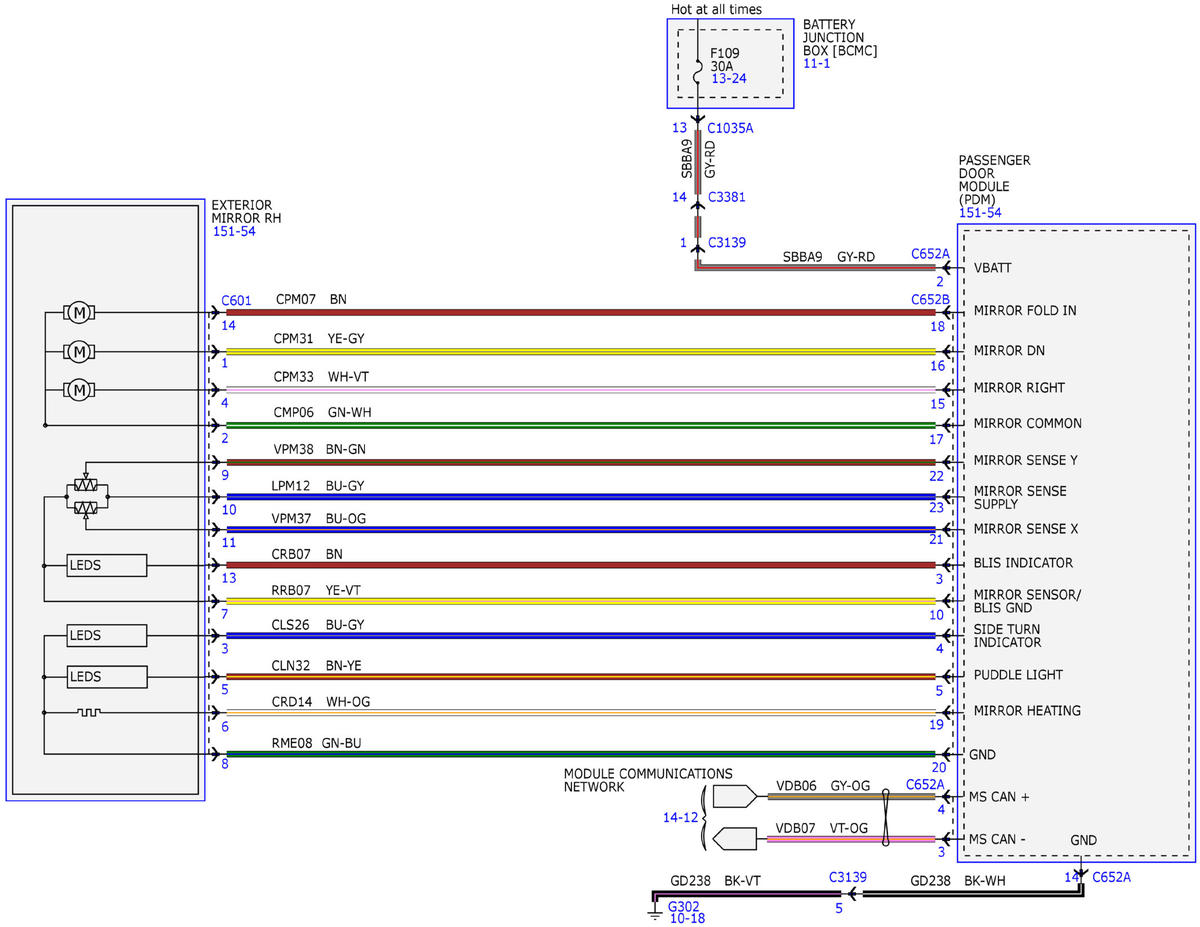Screen dimensions: 1200x927
Task: Select the mirror position sensor potentiometer symbol
Action: click(x=86, y=497)
